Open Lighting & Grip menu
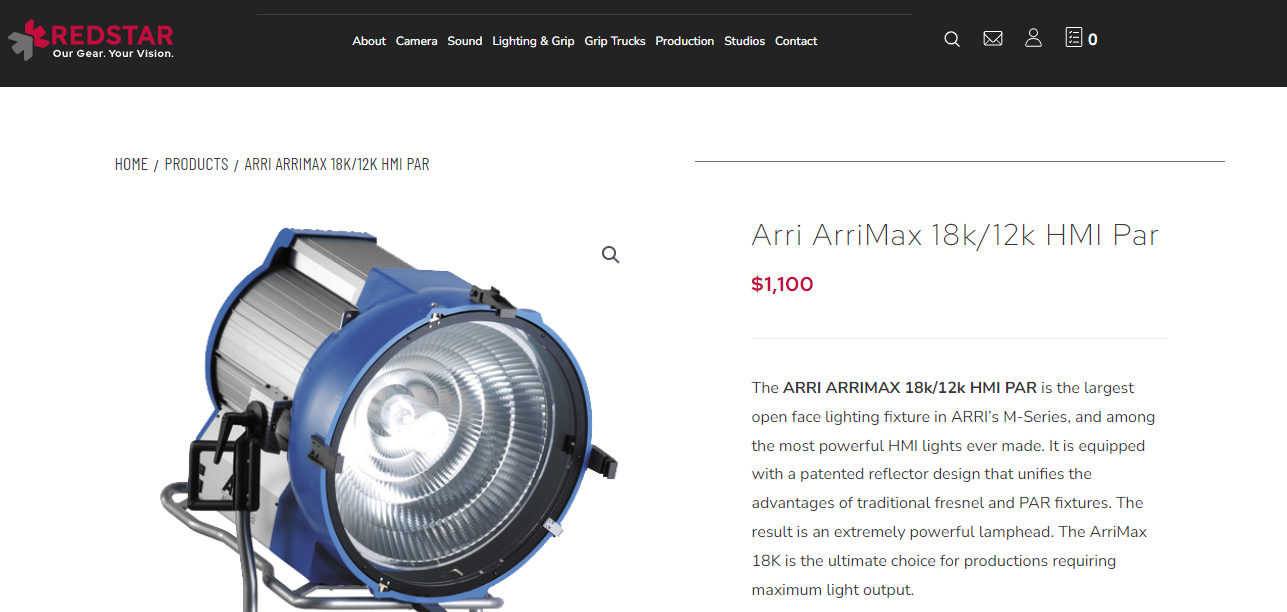Image resolution: width=1287 pixels, height=612 pixels. (x=533, y=41)
